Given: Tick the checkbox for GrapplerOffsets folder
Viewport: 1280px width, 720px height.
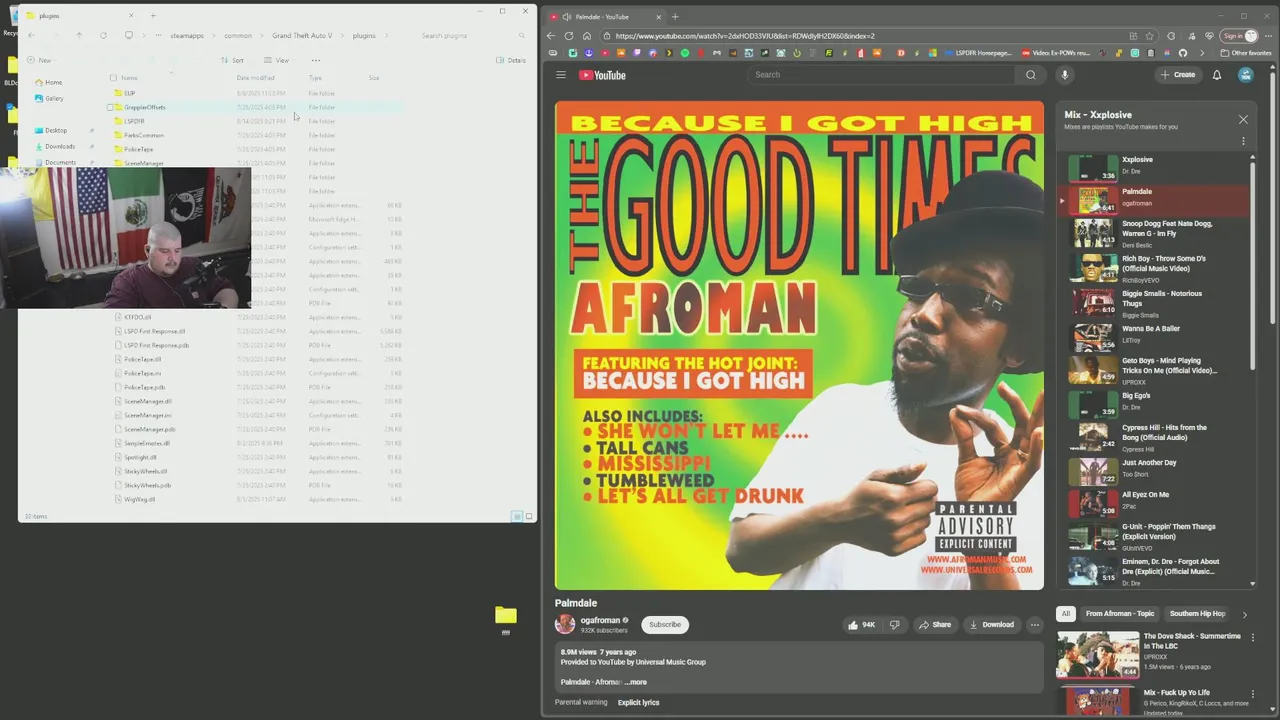Looking at the screenshot, I should coord(110,107).
